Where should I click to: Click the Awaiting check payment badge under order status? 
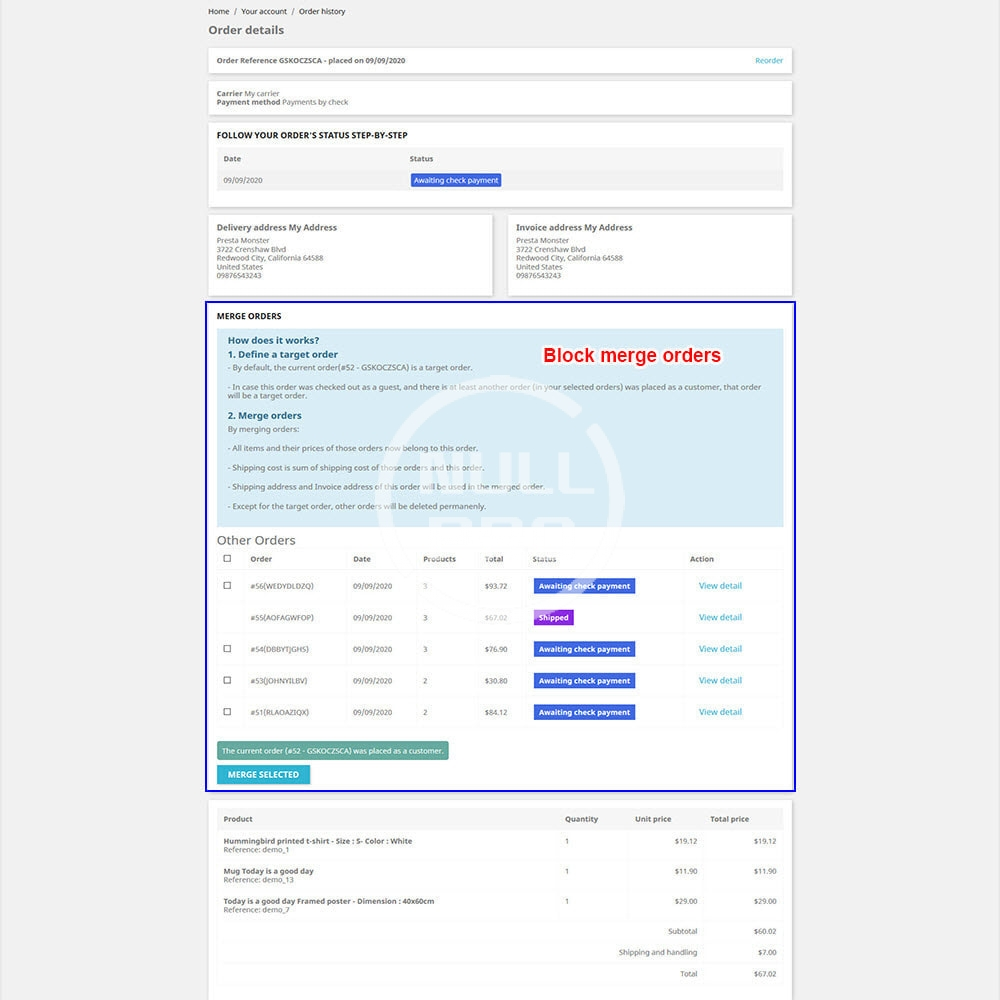[x=456, y=180]
